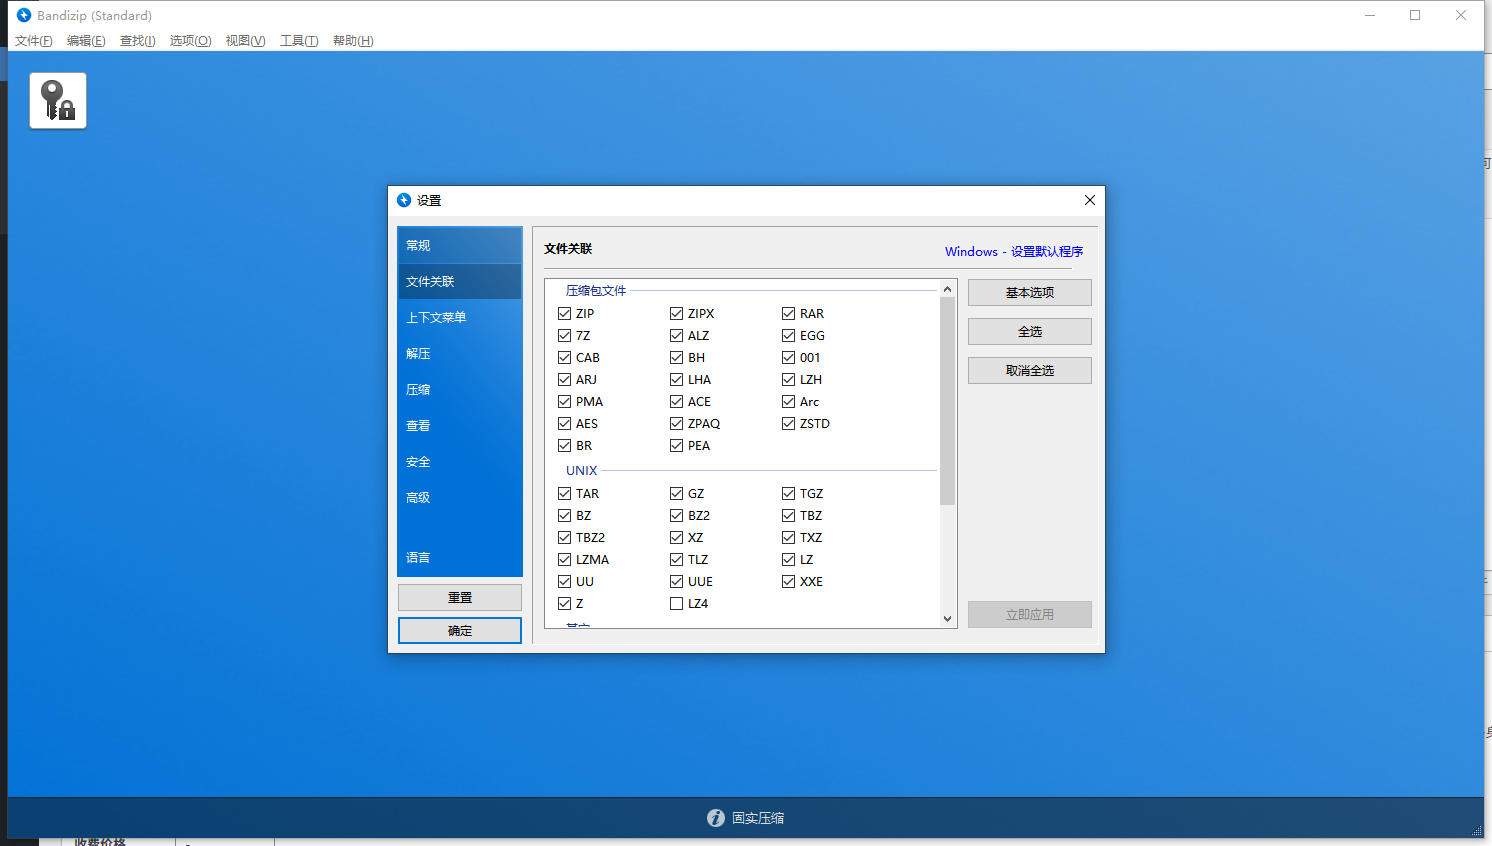Image resolution: width=1492 pixels, height=846 pixels.
Task: Disable the 7Z association checkbox
Action: pos(565,336)
